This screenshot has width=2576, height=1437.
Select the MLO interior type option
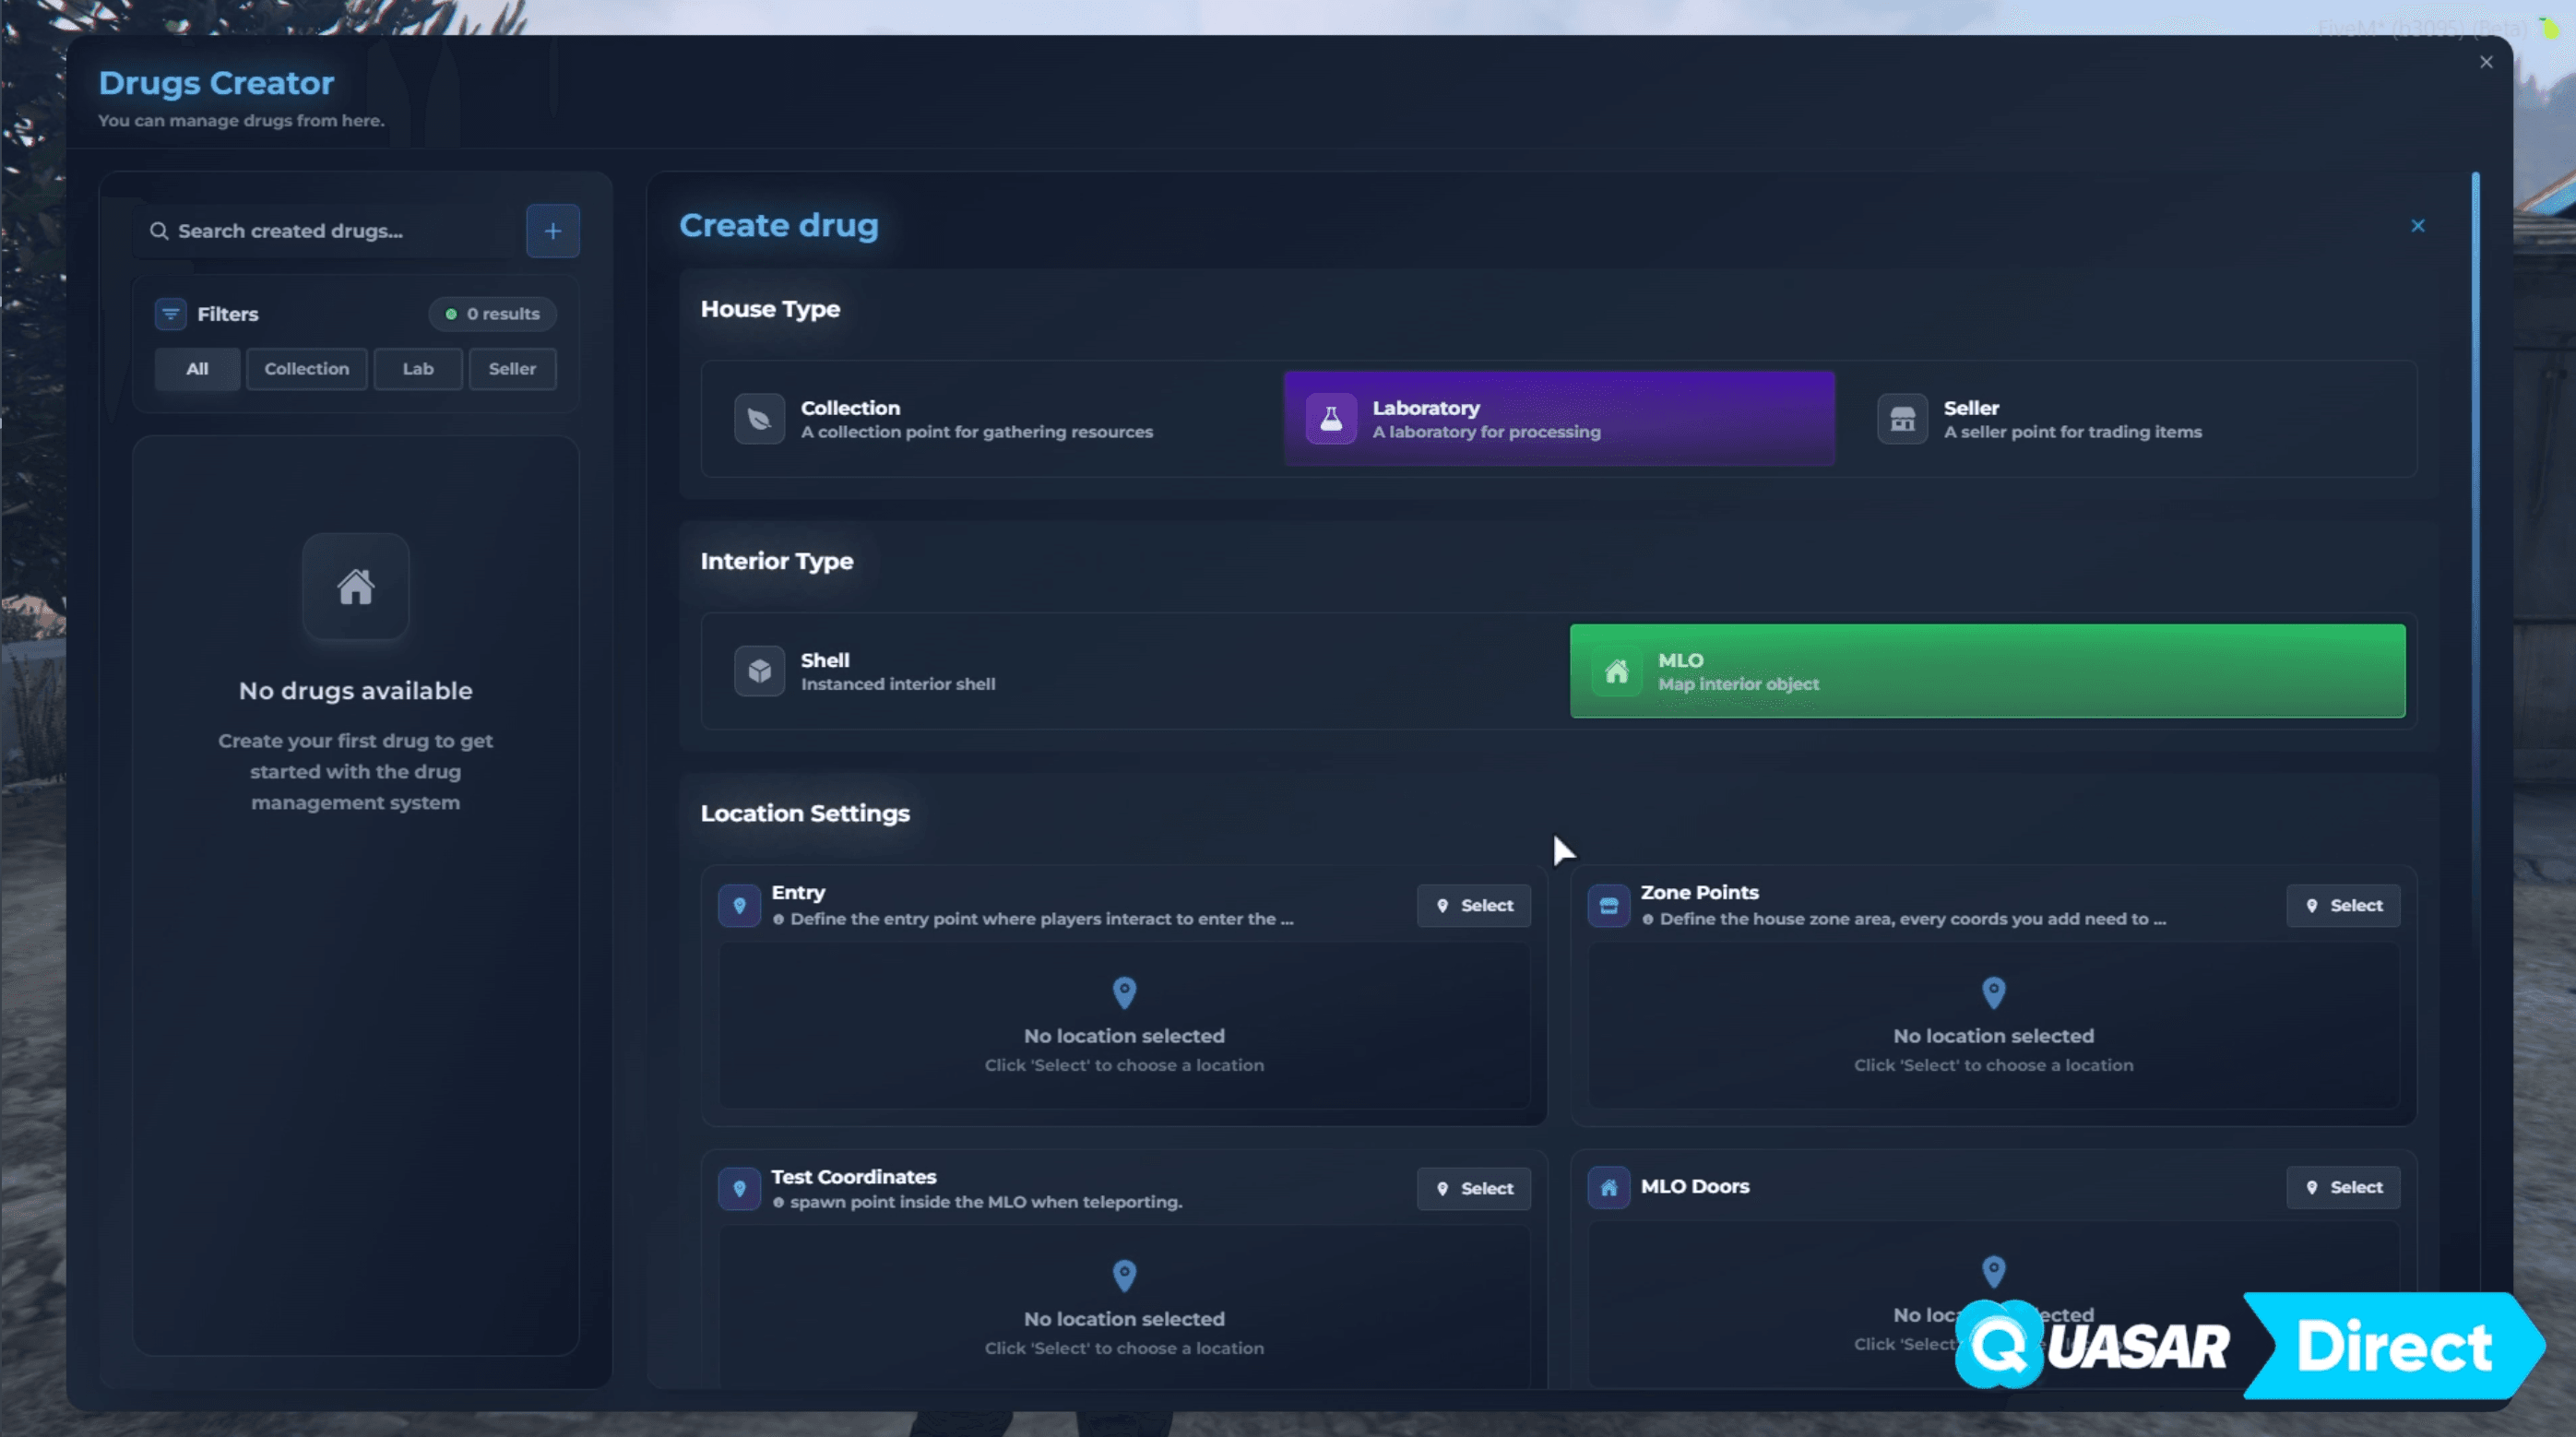click(1986, 671)
